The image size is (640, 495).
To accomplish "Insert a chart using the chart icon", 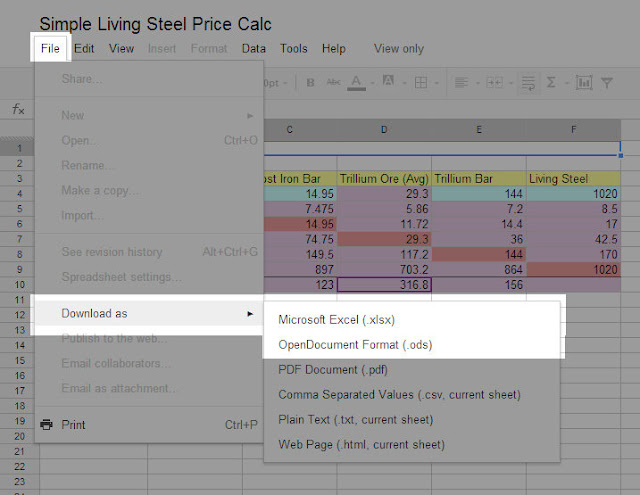I will click(584, 83).
